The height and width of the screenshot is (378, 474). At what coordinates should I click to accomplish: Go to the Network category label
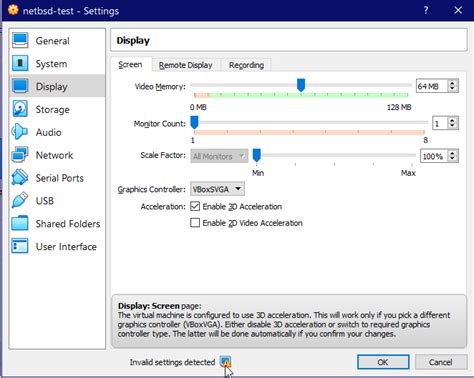point(54,155)
